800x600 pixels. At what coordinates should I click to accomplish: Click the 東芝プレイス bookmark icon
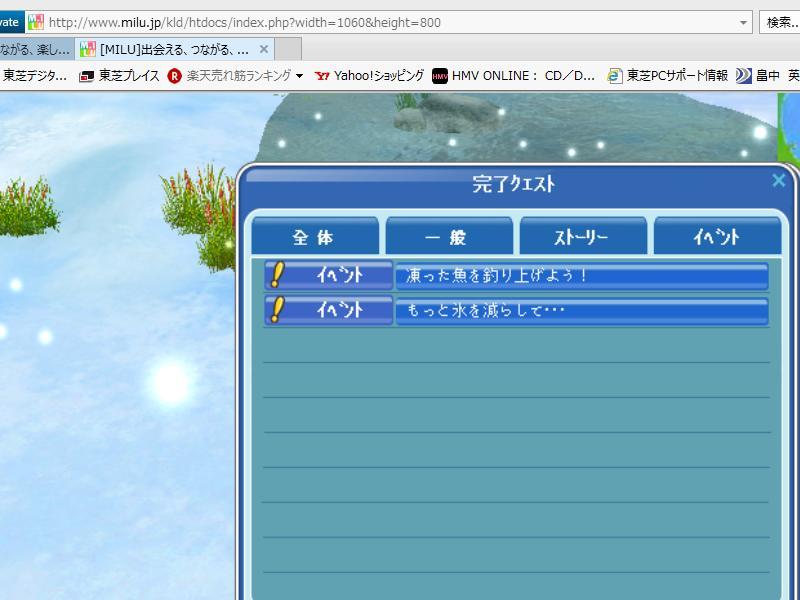[x=87, y=77]
